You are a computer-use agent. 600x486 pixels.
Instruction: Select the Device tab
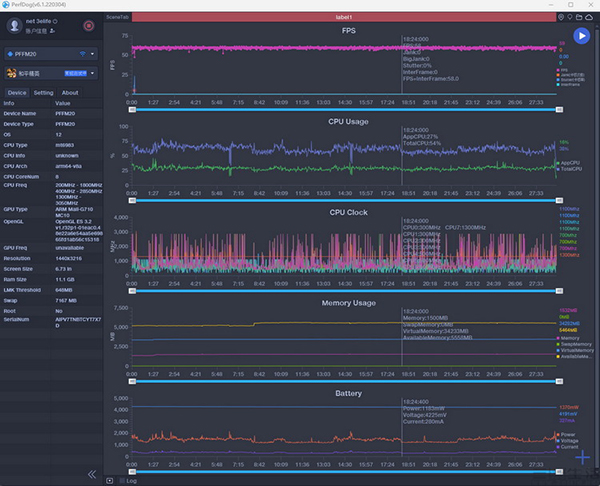[x=17, y=92]
